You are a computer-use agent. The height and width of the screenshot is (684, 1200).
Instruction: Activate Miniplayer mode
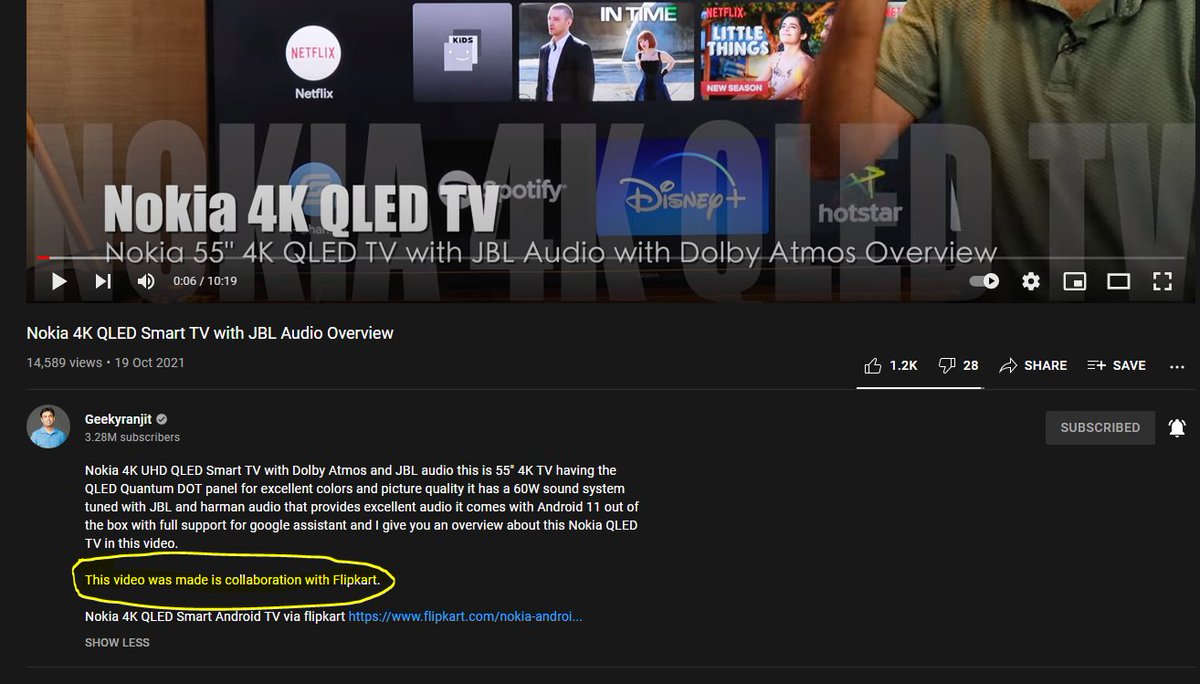point(1074,281)
